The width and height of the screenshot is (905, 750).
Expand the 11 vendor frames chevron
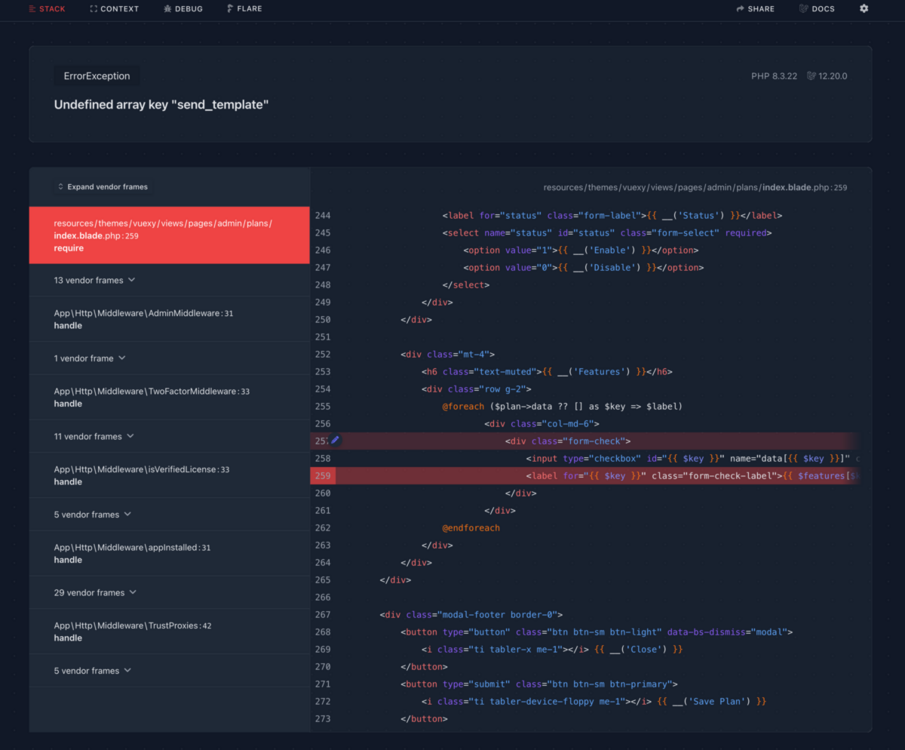pyautogui.click(x=130, y=436)
